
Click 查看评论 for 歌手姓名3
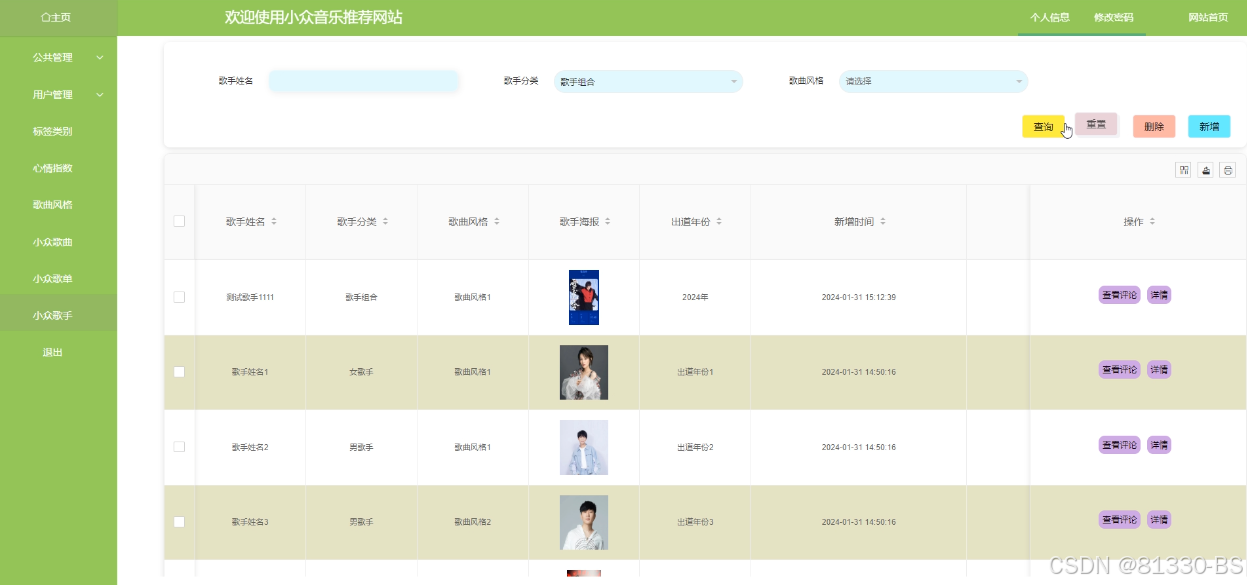click(x=1120, y=520)
